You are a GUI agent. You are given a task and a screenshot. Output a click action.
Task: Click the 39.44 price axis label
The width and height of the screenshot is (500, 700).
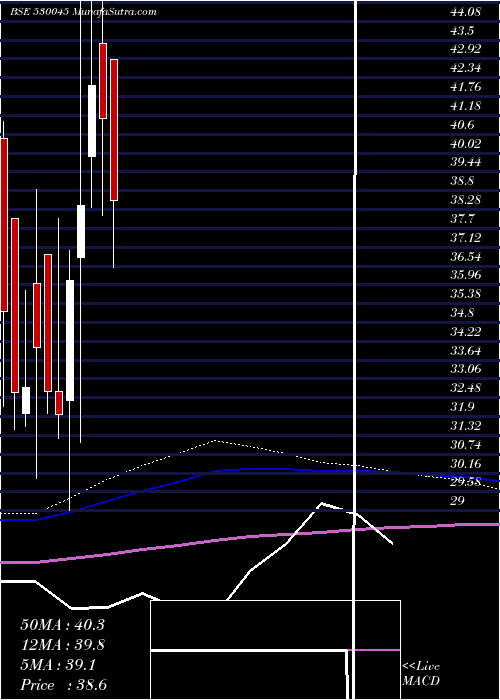tap(466, 162)
